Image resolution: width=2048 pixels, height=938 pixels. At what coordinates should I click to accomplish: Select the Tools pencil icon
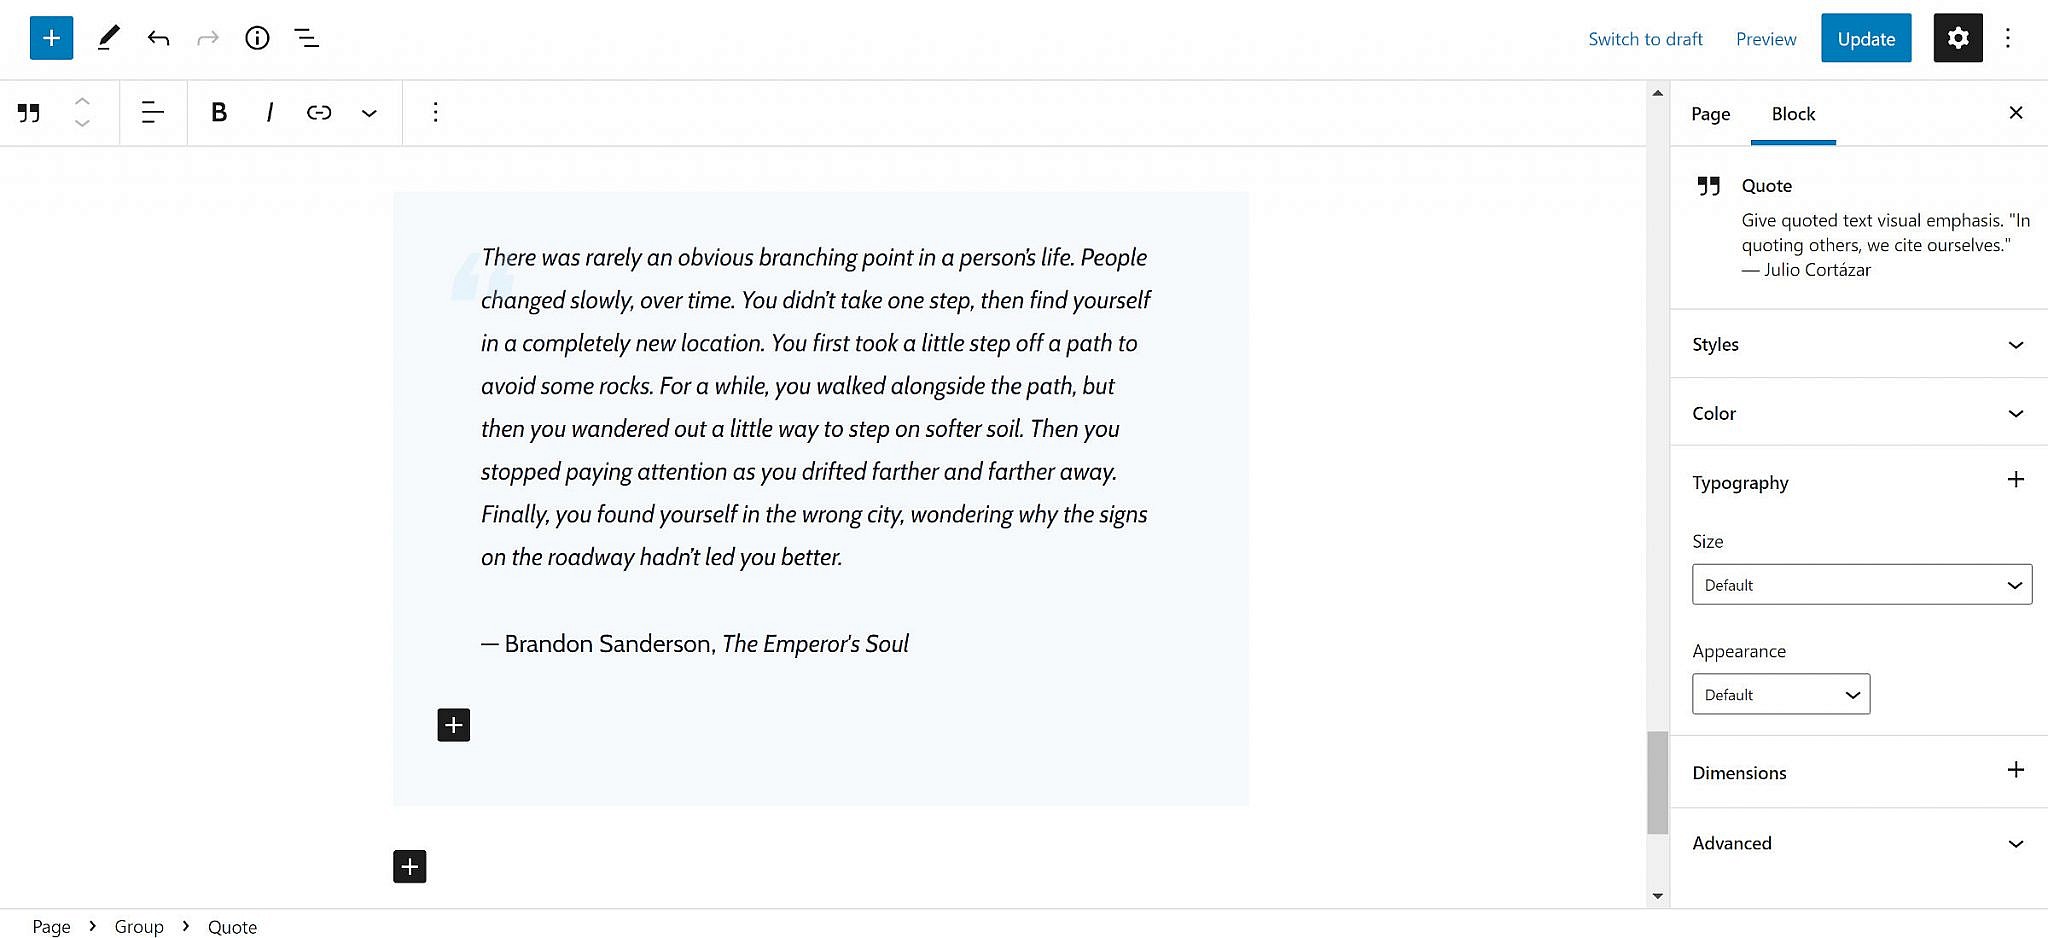[x=108, y=39]
